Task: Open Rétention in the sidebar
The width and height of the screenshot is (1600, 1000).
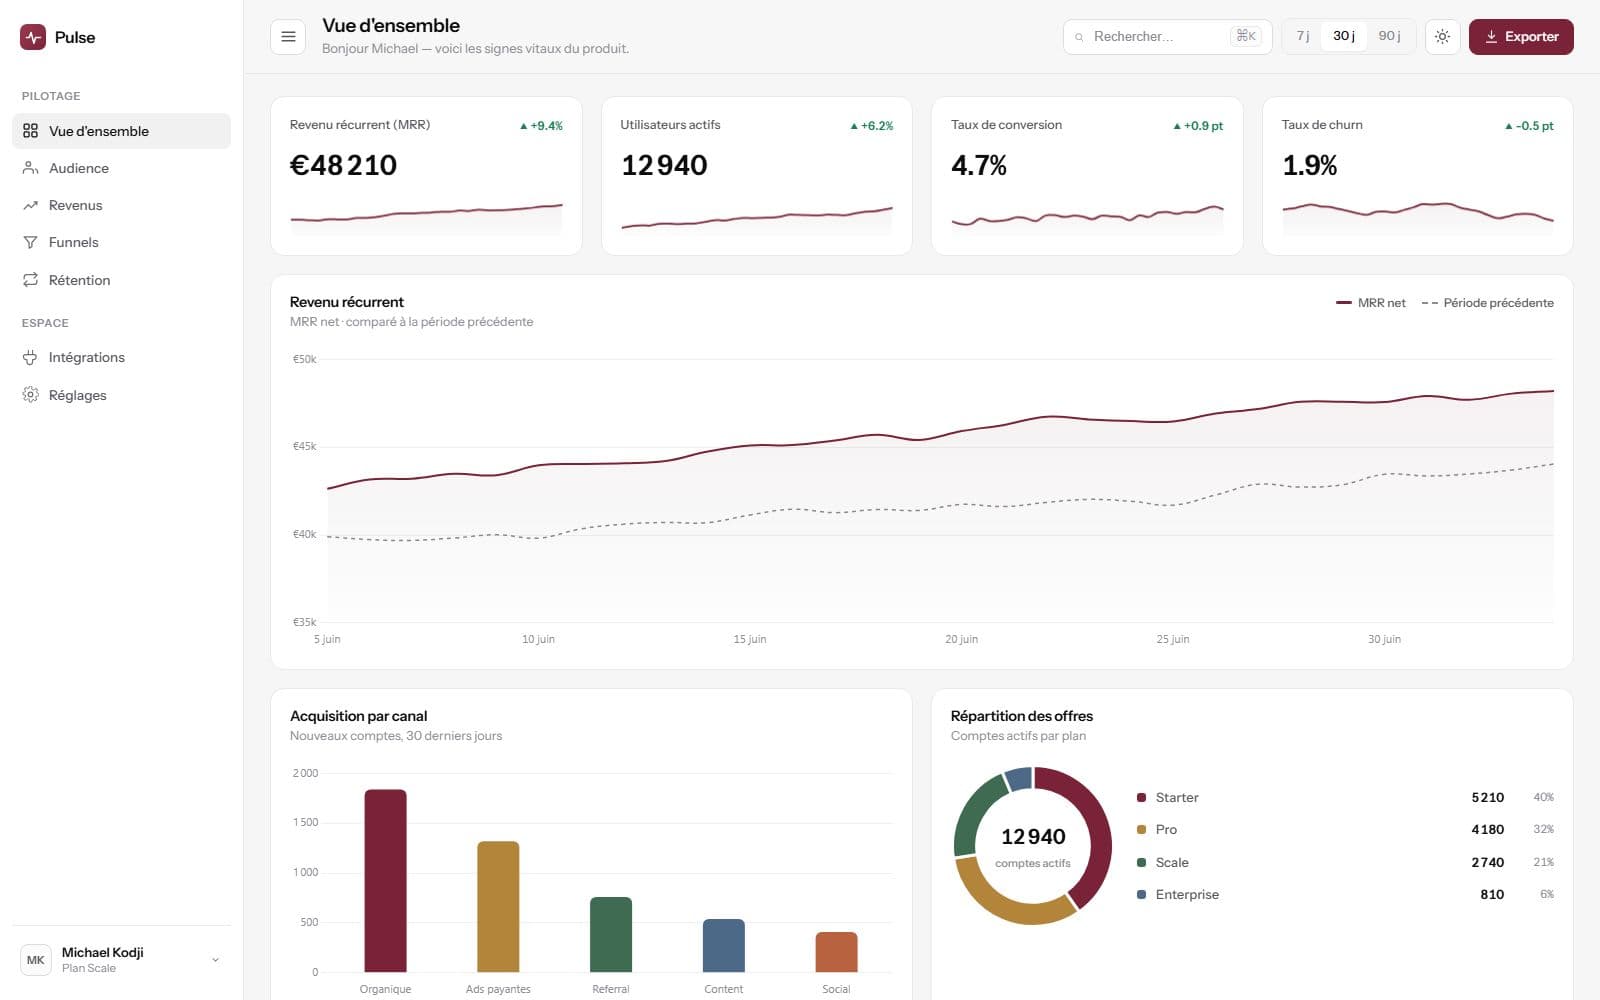Action: [x=121, y=280]
